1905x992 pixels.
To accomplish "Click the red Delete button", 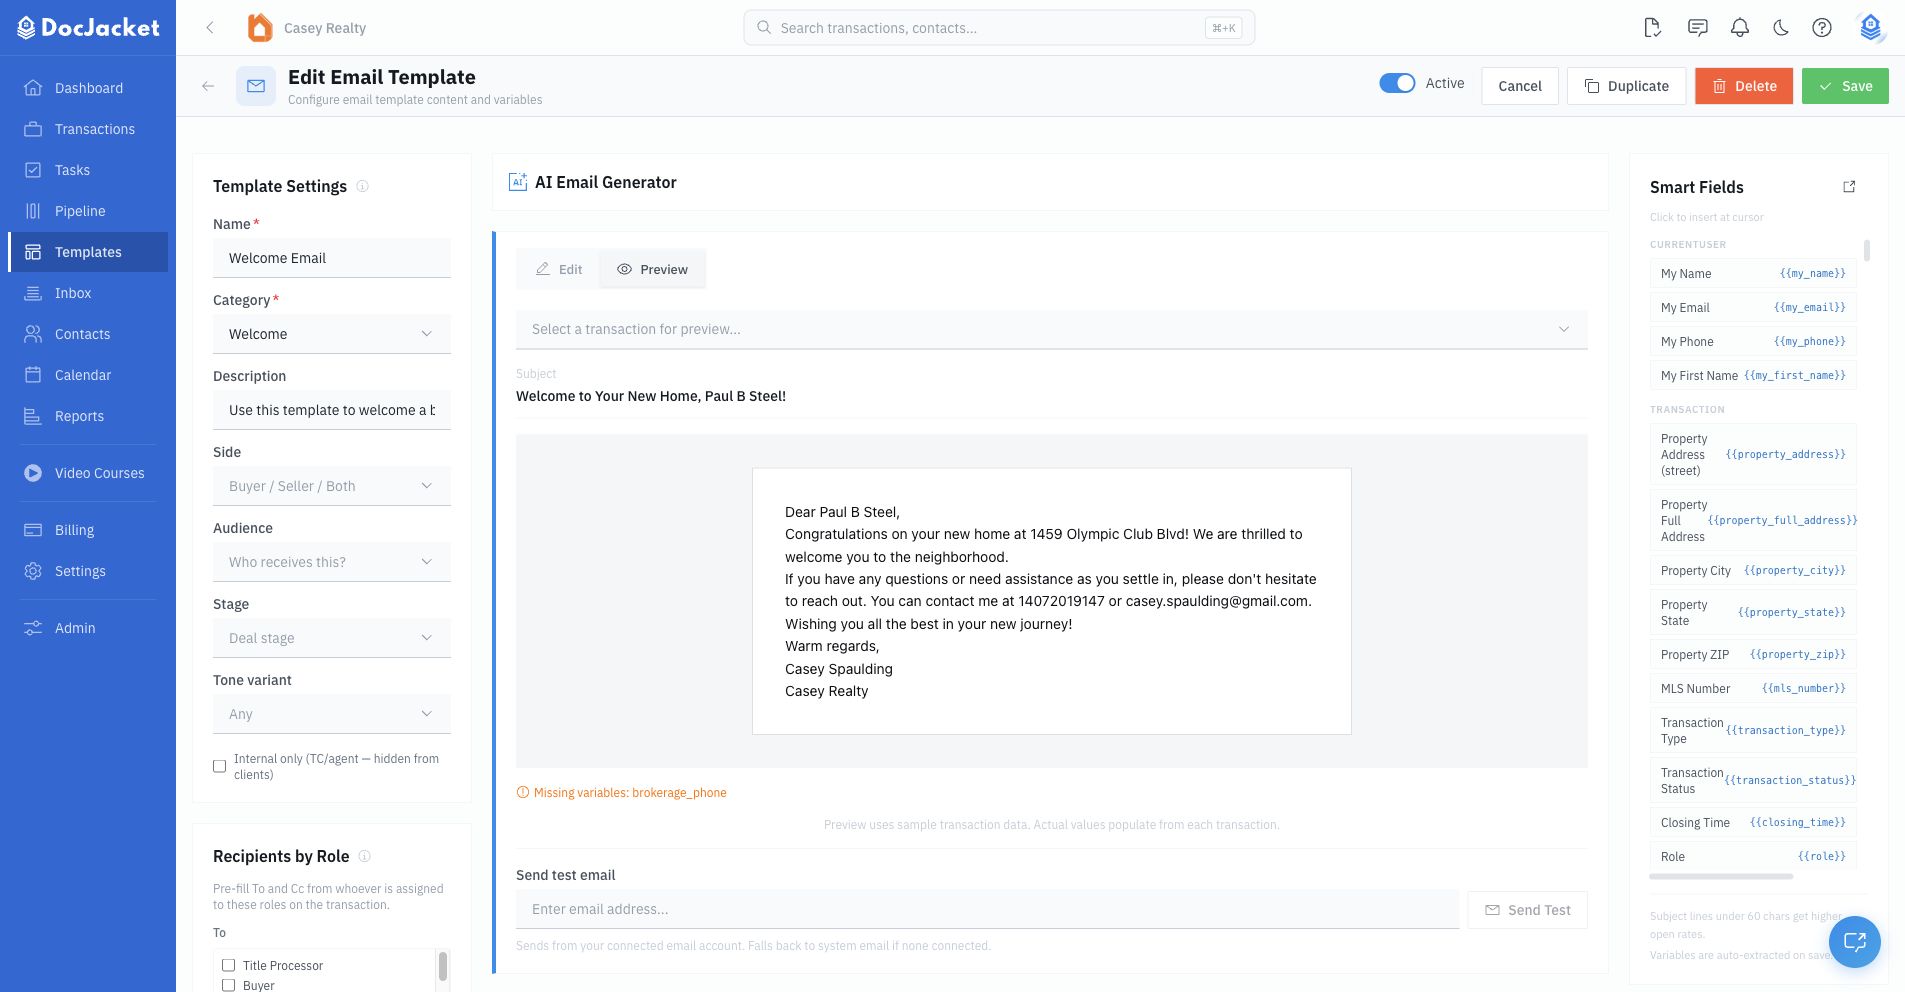I will point(1744,86).
